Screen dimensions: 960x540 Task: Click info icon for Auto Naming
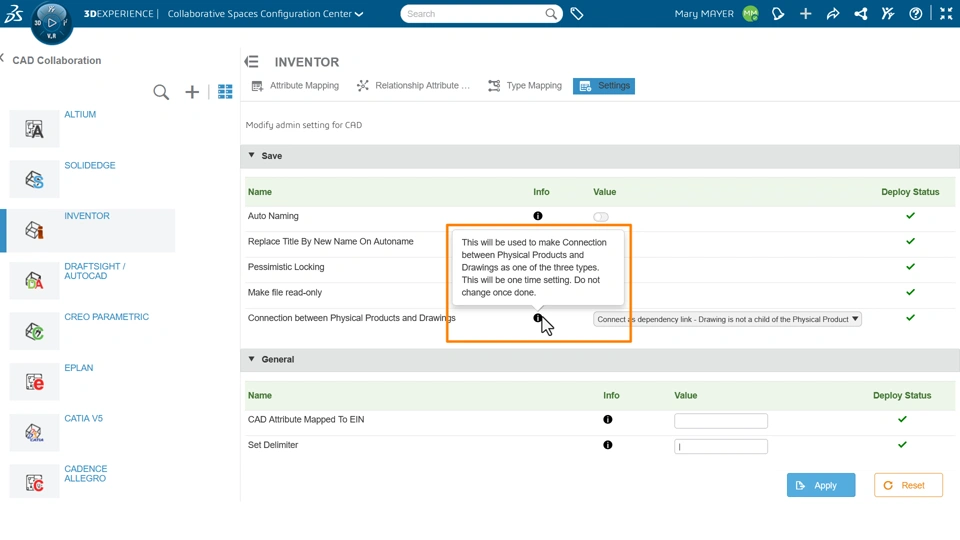point(538,216)
